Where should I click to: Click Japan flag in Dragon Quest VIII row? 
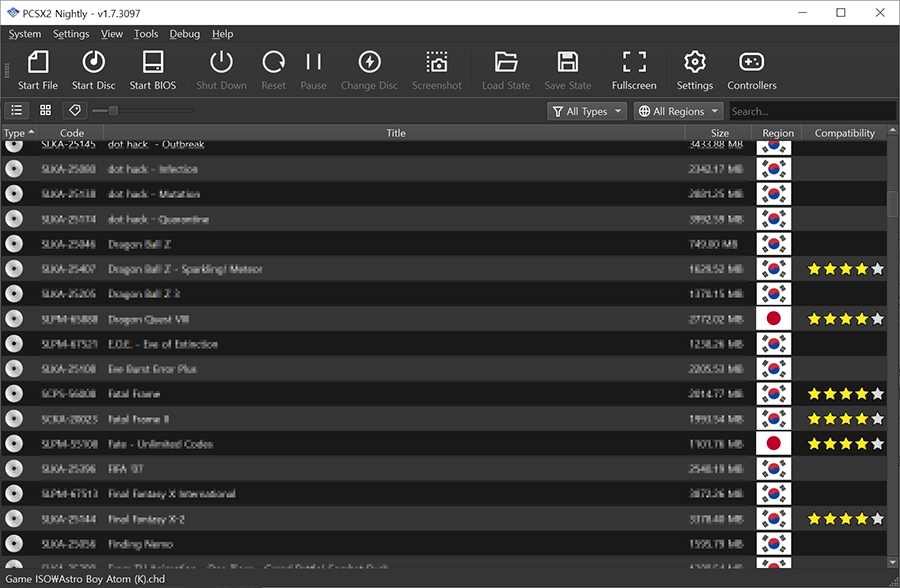point(774,319)
